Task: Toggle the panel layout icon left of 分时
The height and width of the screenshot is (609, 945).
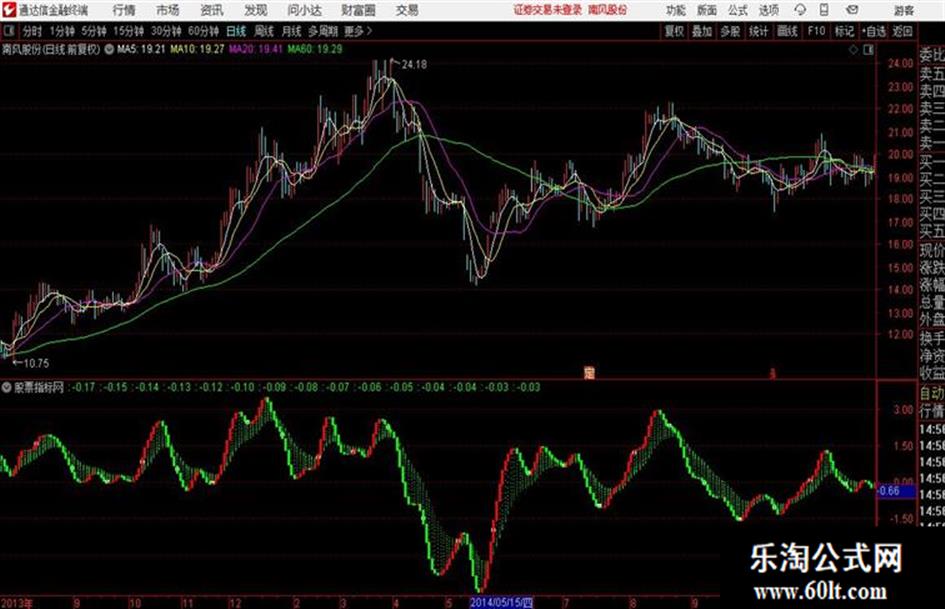Action: [x=8, y=31]
